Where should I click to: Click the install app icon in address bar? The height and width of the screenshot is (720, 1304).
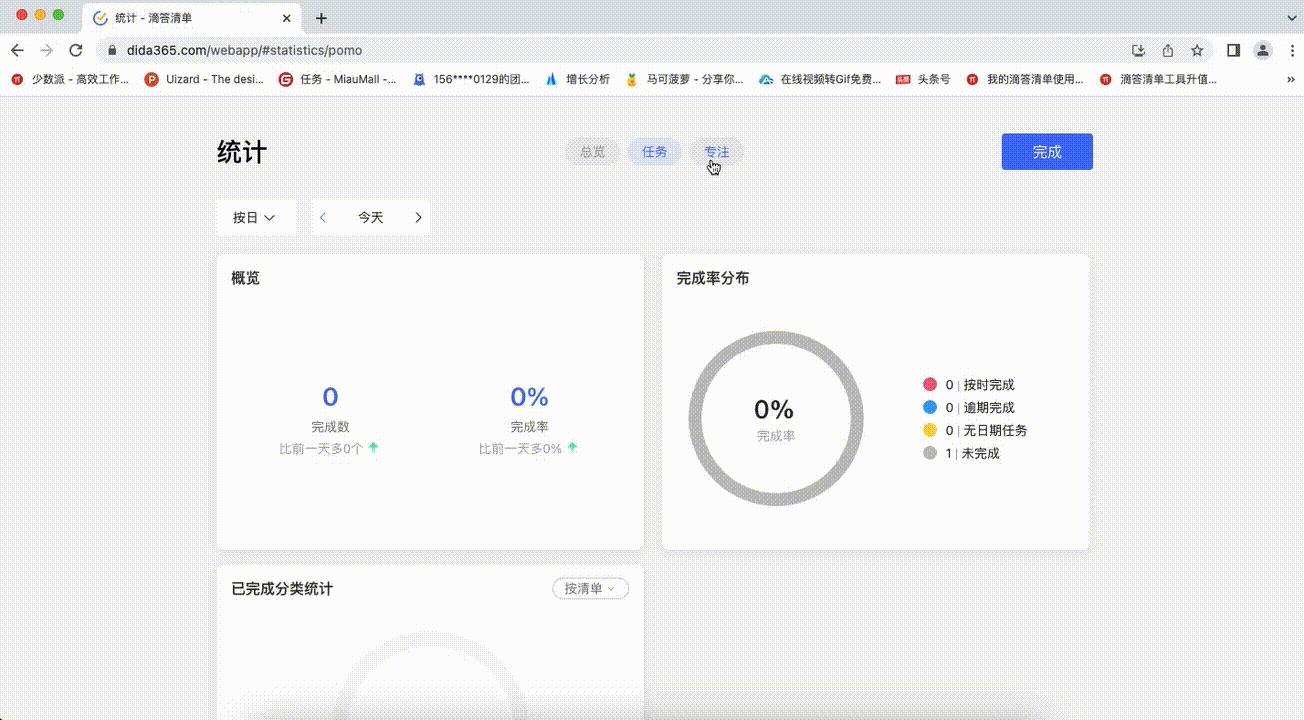[x=1139, y=50]
